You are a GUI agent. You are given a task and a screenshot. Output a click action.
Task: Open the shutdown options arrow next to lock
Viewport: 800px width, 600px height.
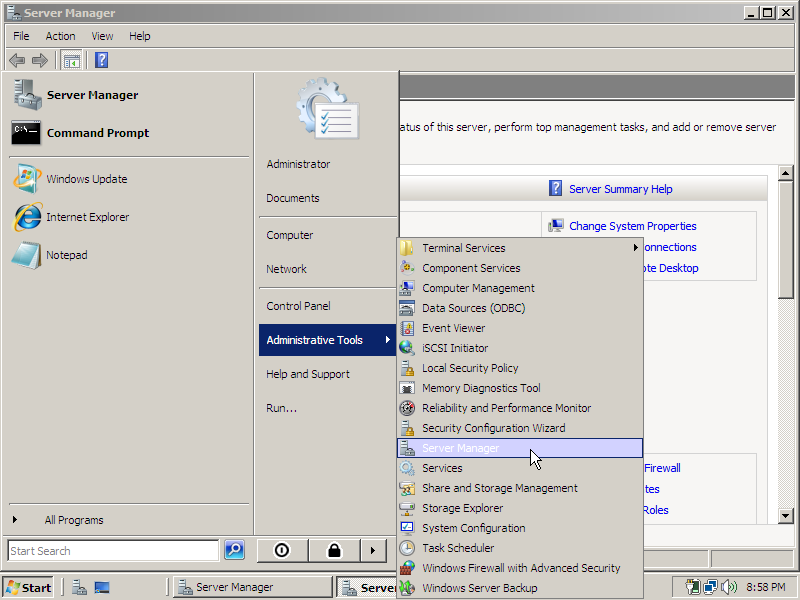[373, 551]
